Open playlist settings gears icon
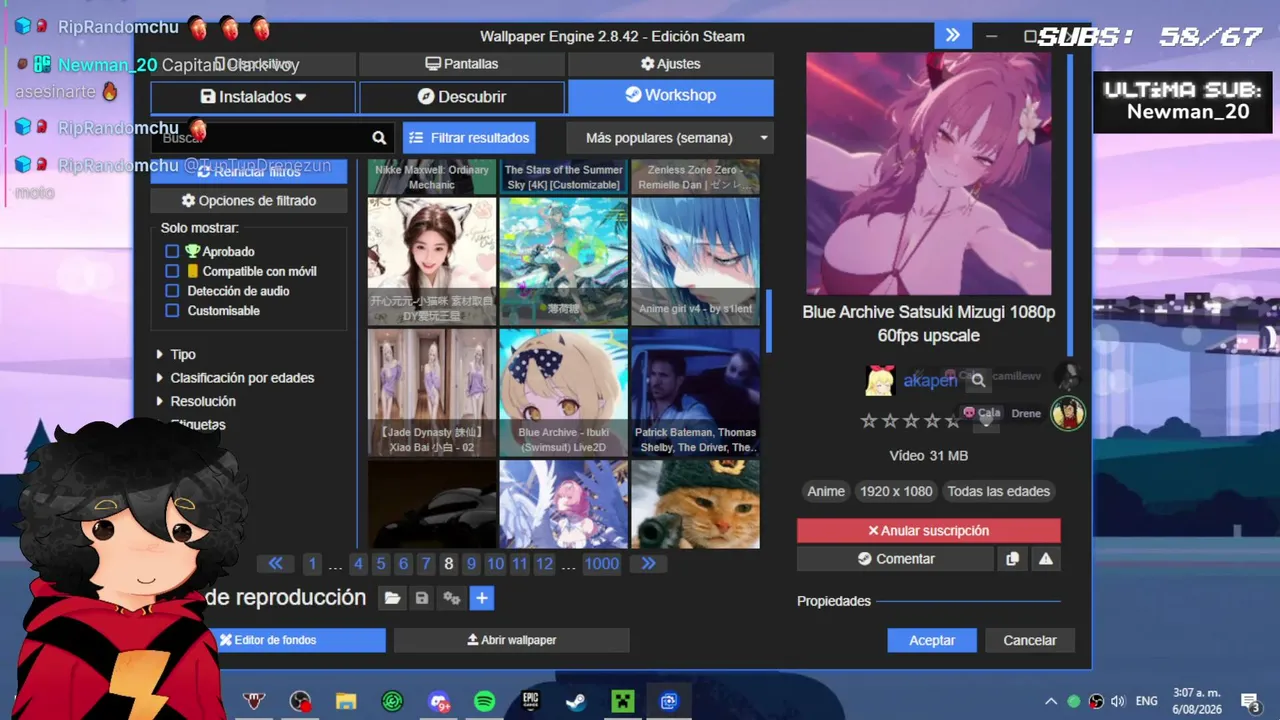1280x720 pixels. [x=452, y=598]
